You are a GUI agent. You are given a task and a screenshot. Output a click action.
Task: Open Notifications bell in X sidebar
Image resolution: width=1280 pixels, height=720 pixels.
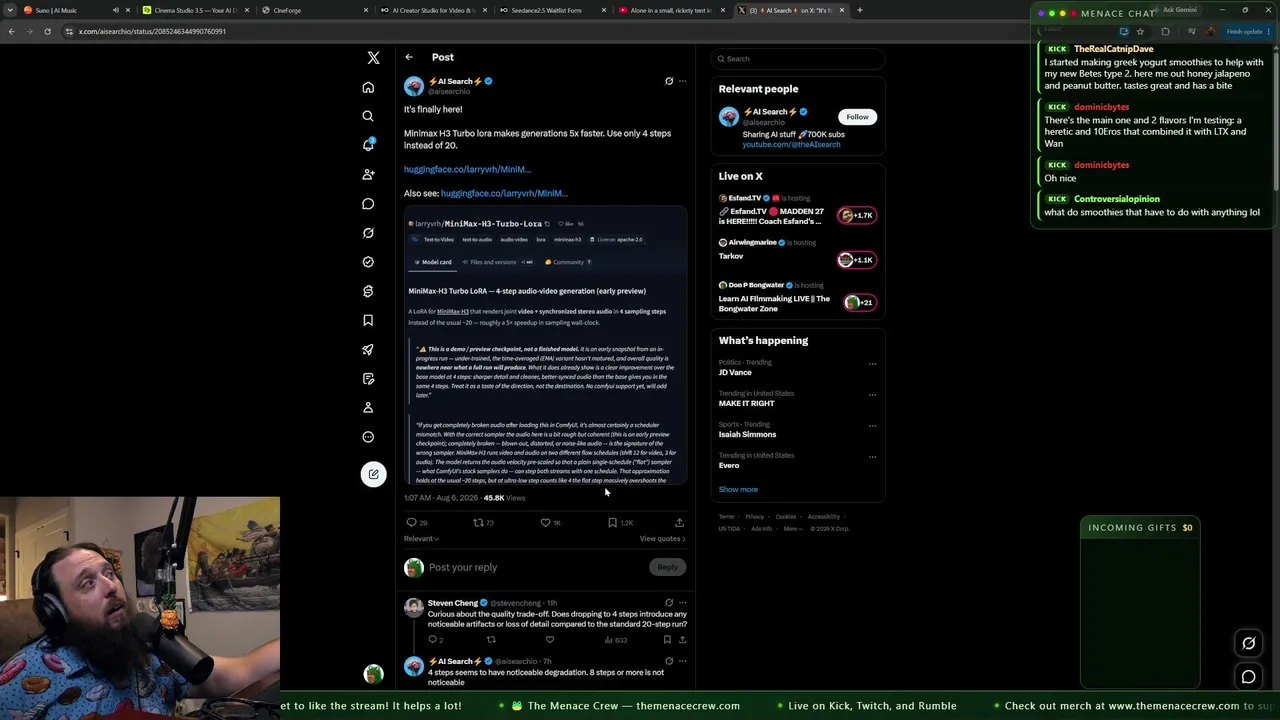pos(368,145)
